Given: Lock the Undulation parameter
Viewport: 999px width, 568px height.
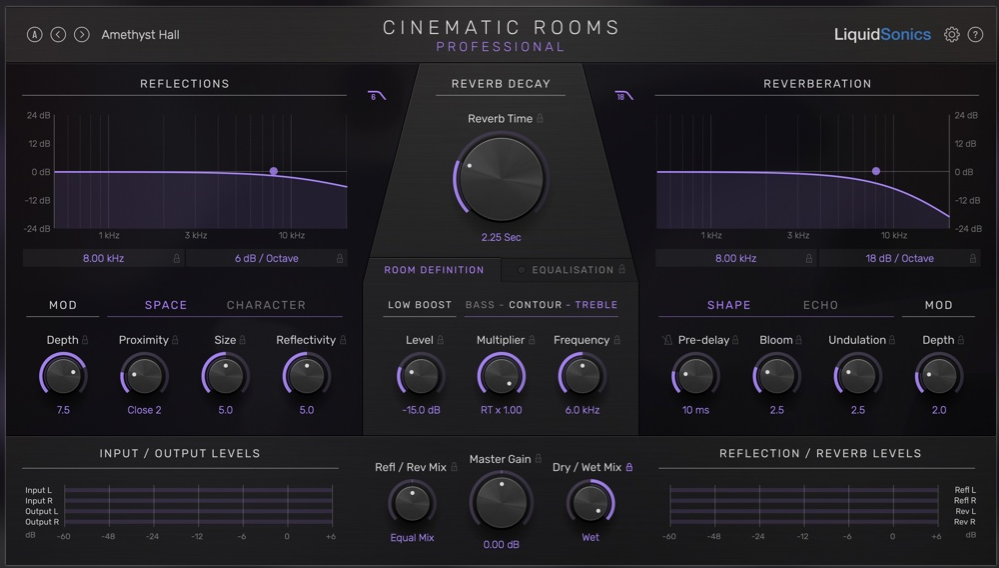Looking at the screenshot, I should (892, 340).
